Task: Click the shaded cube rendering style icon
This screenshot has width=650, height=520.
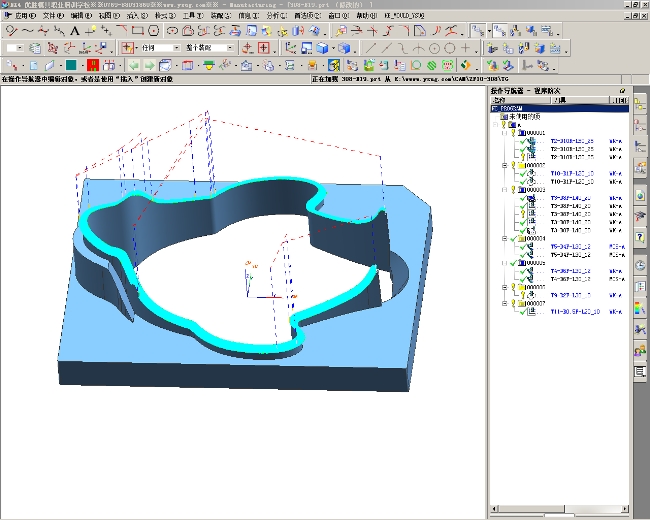Action: point(322,48)
